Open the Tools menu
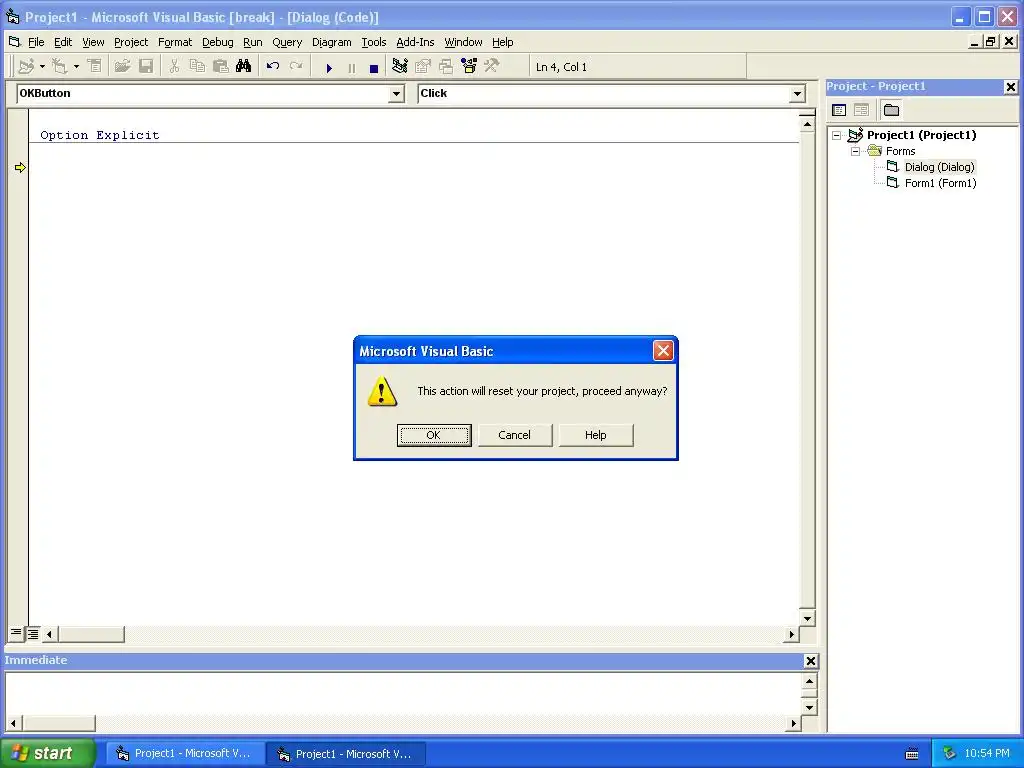 (374, 42)
